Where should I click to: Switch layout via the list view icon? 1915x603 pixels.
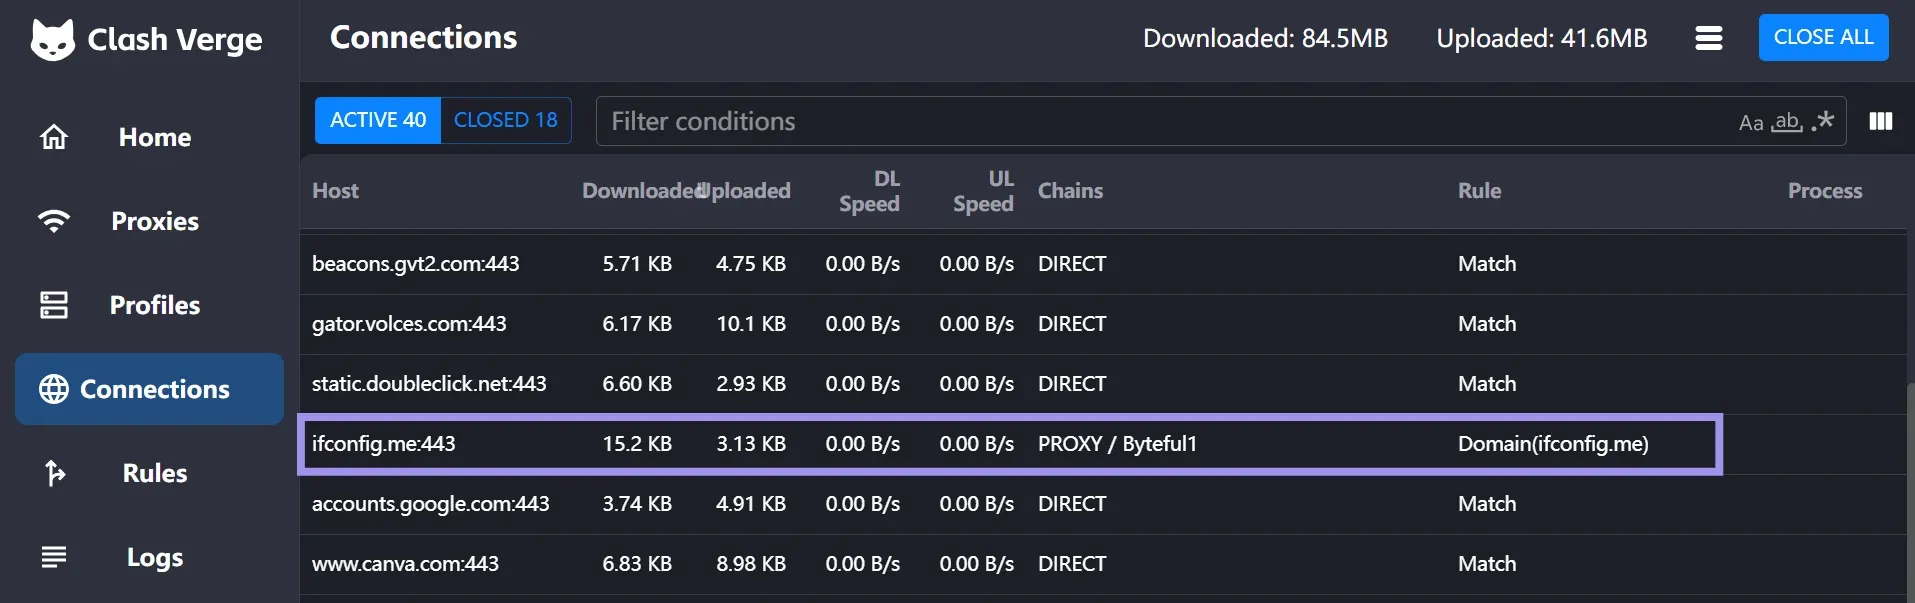pos(1709,38)
